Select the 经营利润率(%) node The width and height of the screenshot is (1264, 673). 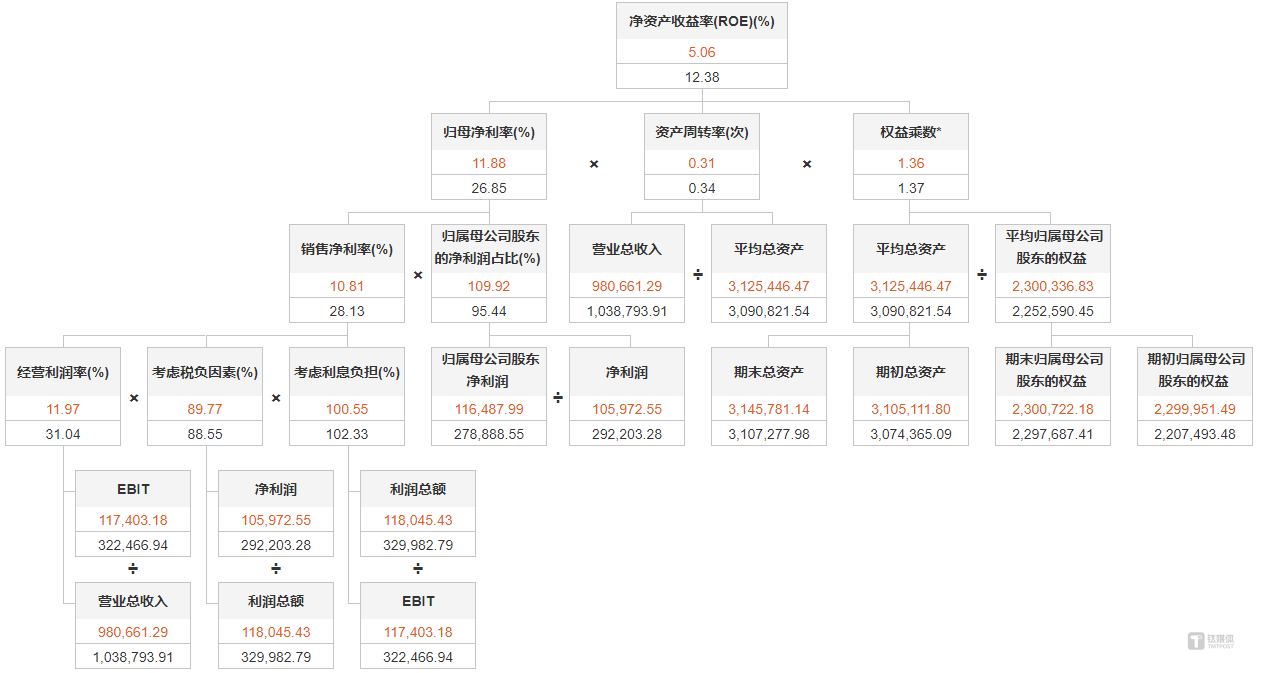pyautogui.click(x=62, y=371)
